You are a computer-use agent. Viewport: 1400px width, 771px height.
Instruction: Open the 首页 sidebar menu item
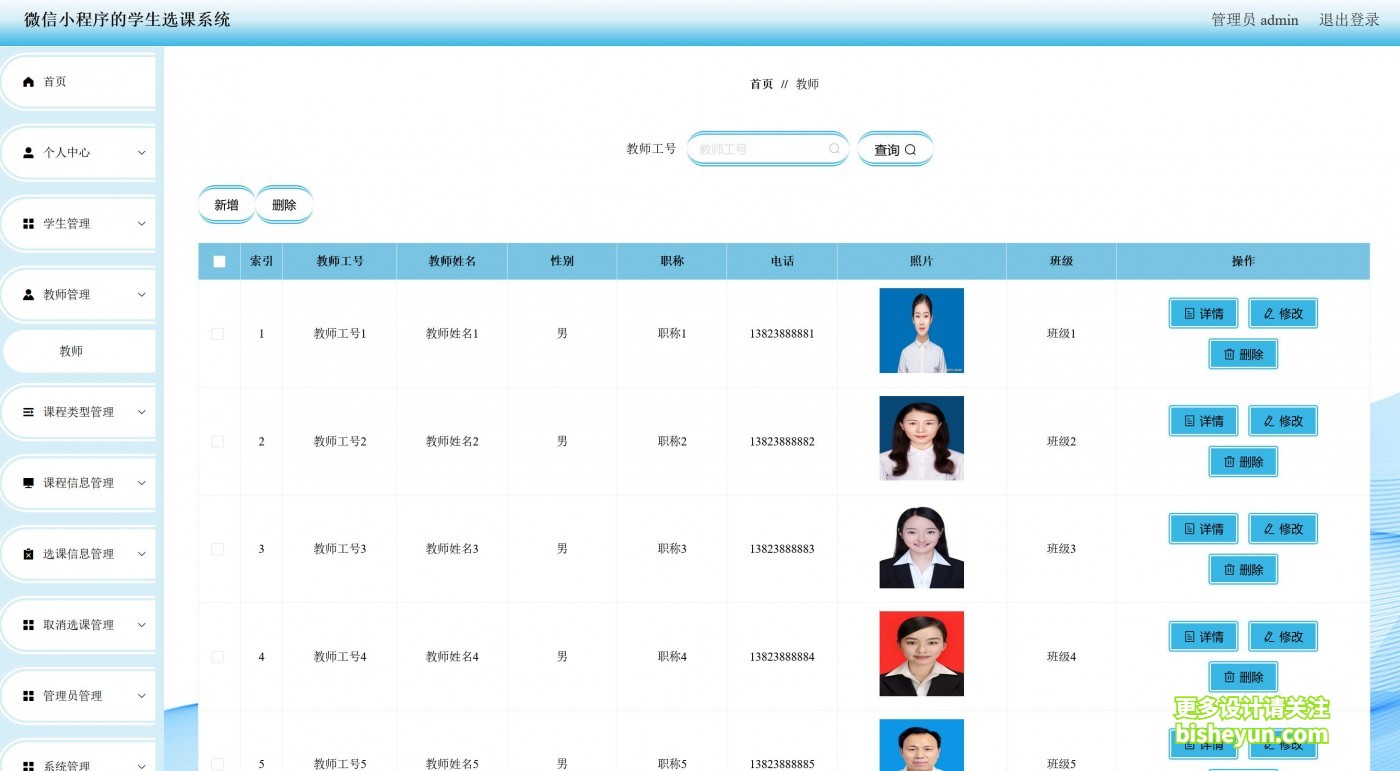point(79,82)
